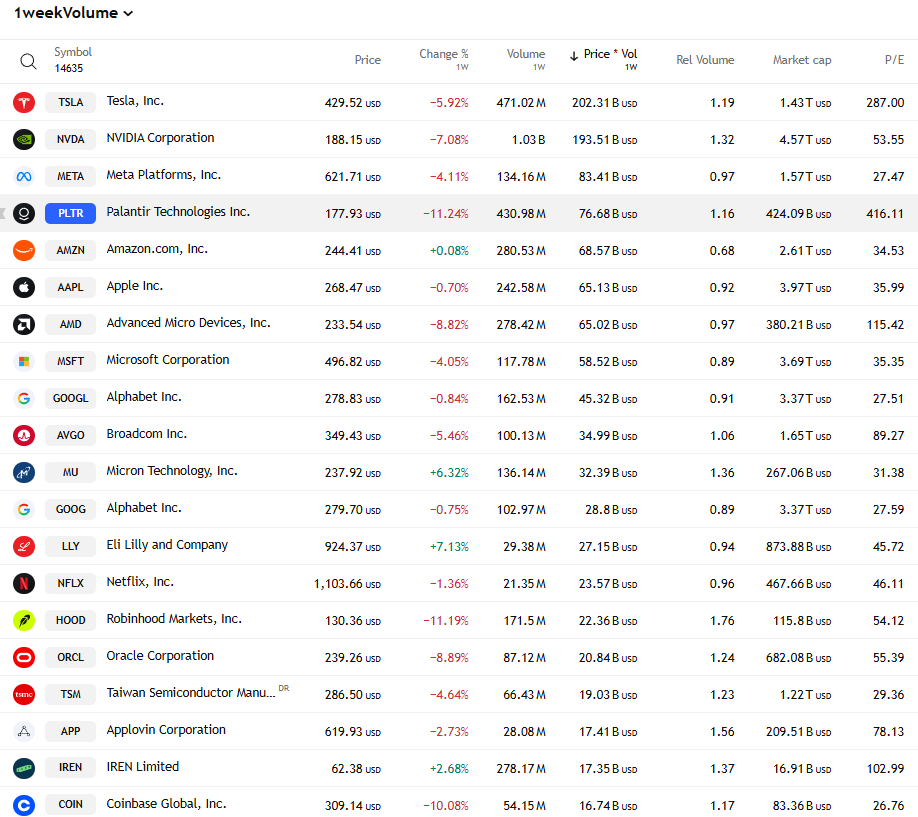Image resolution: width=918 pixels, height=817 pixels.
Task: Click NVIDIA's 4.57 T market cap
Action: [x=805, y=140]
